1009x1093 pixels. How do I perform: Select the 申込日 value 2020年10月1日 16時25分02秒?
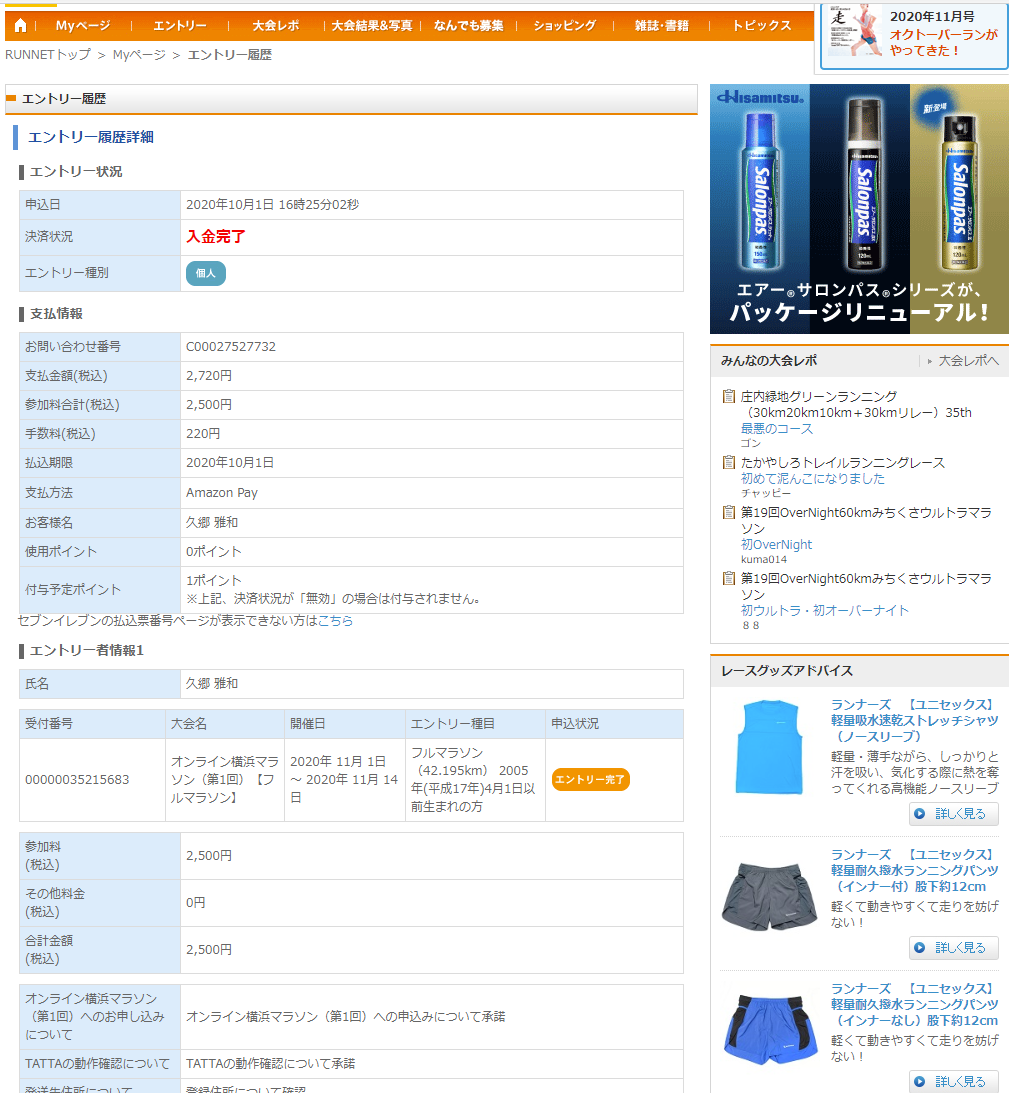click(272, 204)
